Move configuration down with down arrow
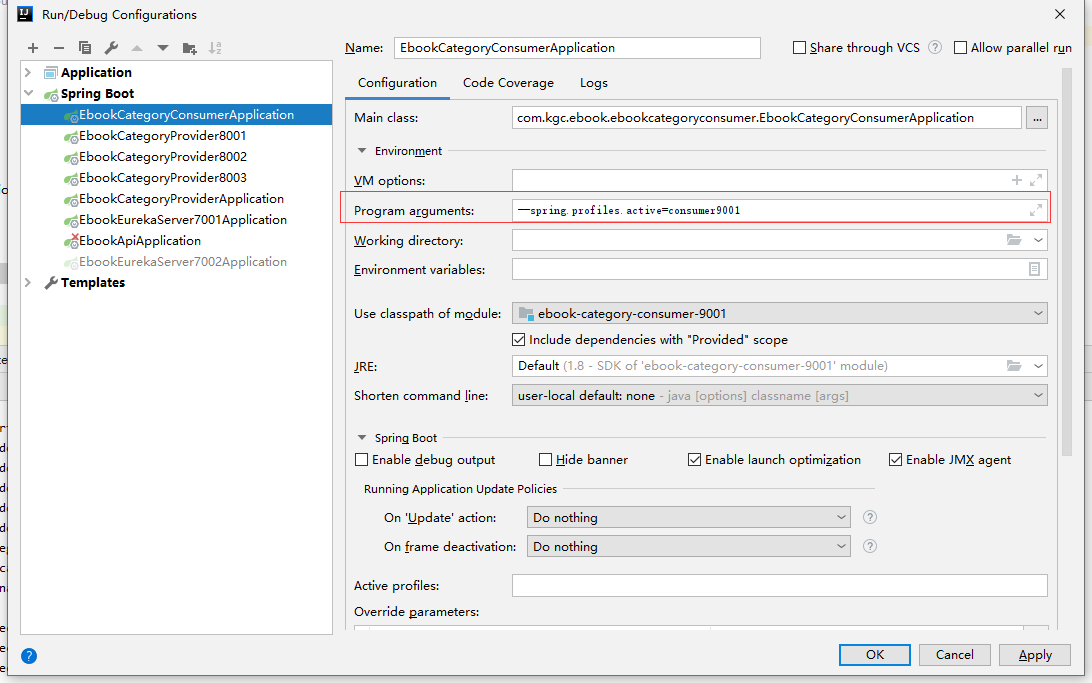 (163, 48)
